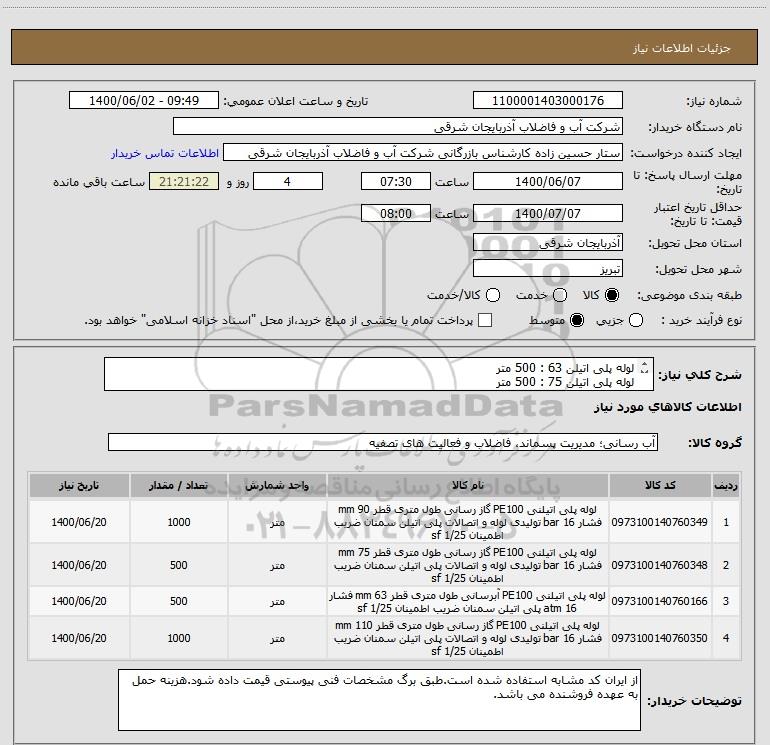Select product code 0973100140760350
770x745 pixels.
(x=660, y=638)
